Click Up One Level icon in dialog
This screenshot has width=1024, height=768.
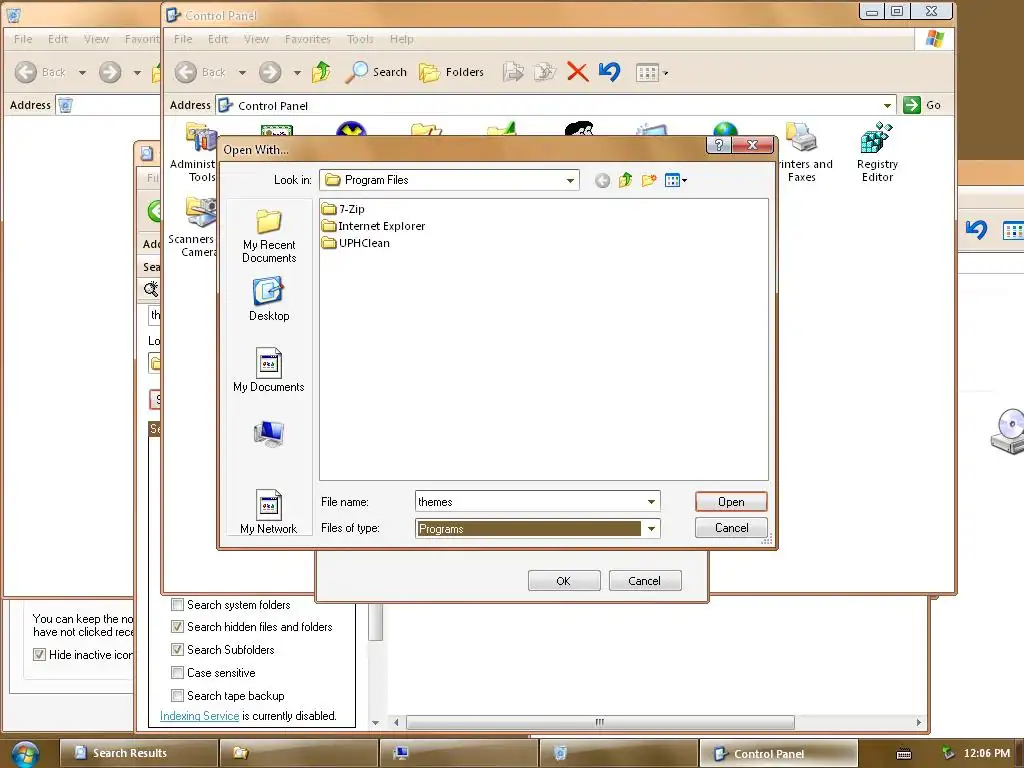(625, 180)
